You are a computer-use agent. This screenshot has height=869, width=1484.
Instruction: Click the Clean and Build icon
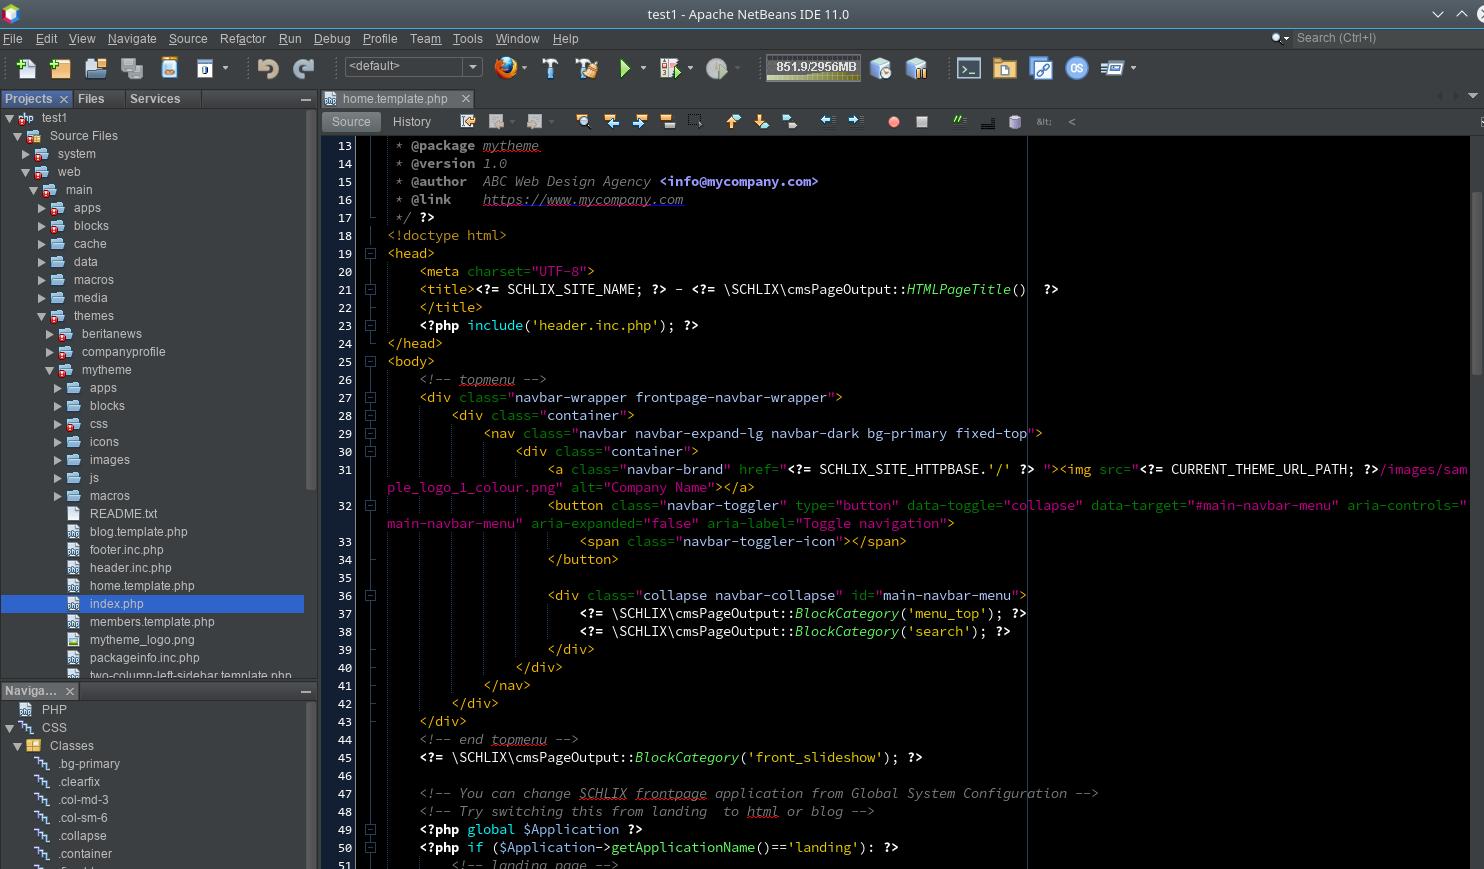(x=587, y=68)
